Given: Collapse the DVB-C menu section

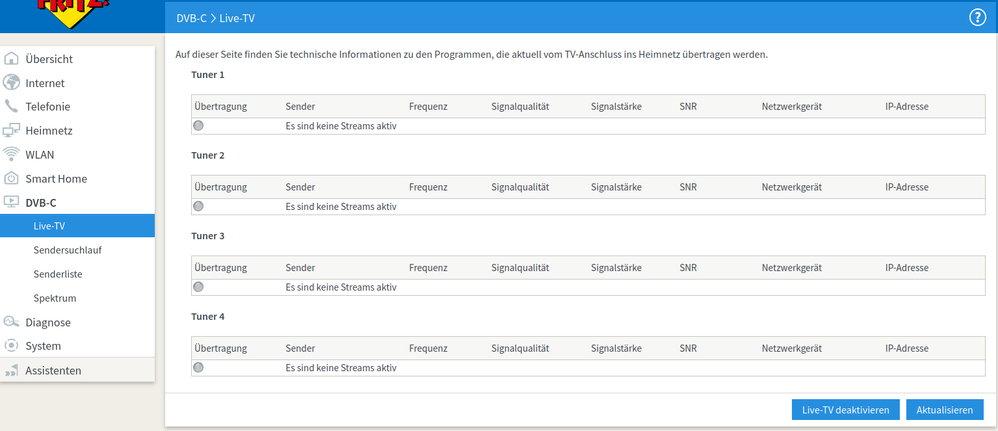Looking at the screenshot, I should (x=40, y=202).
